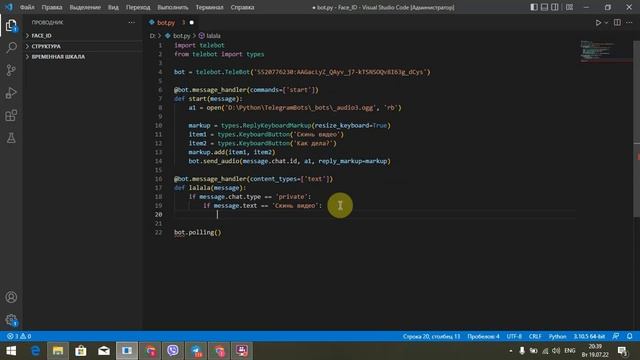Open the Вид menu
This screenshot has width=640, height=360.
(113, 7)
